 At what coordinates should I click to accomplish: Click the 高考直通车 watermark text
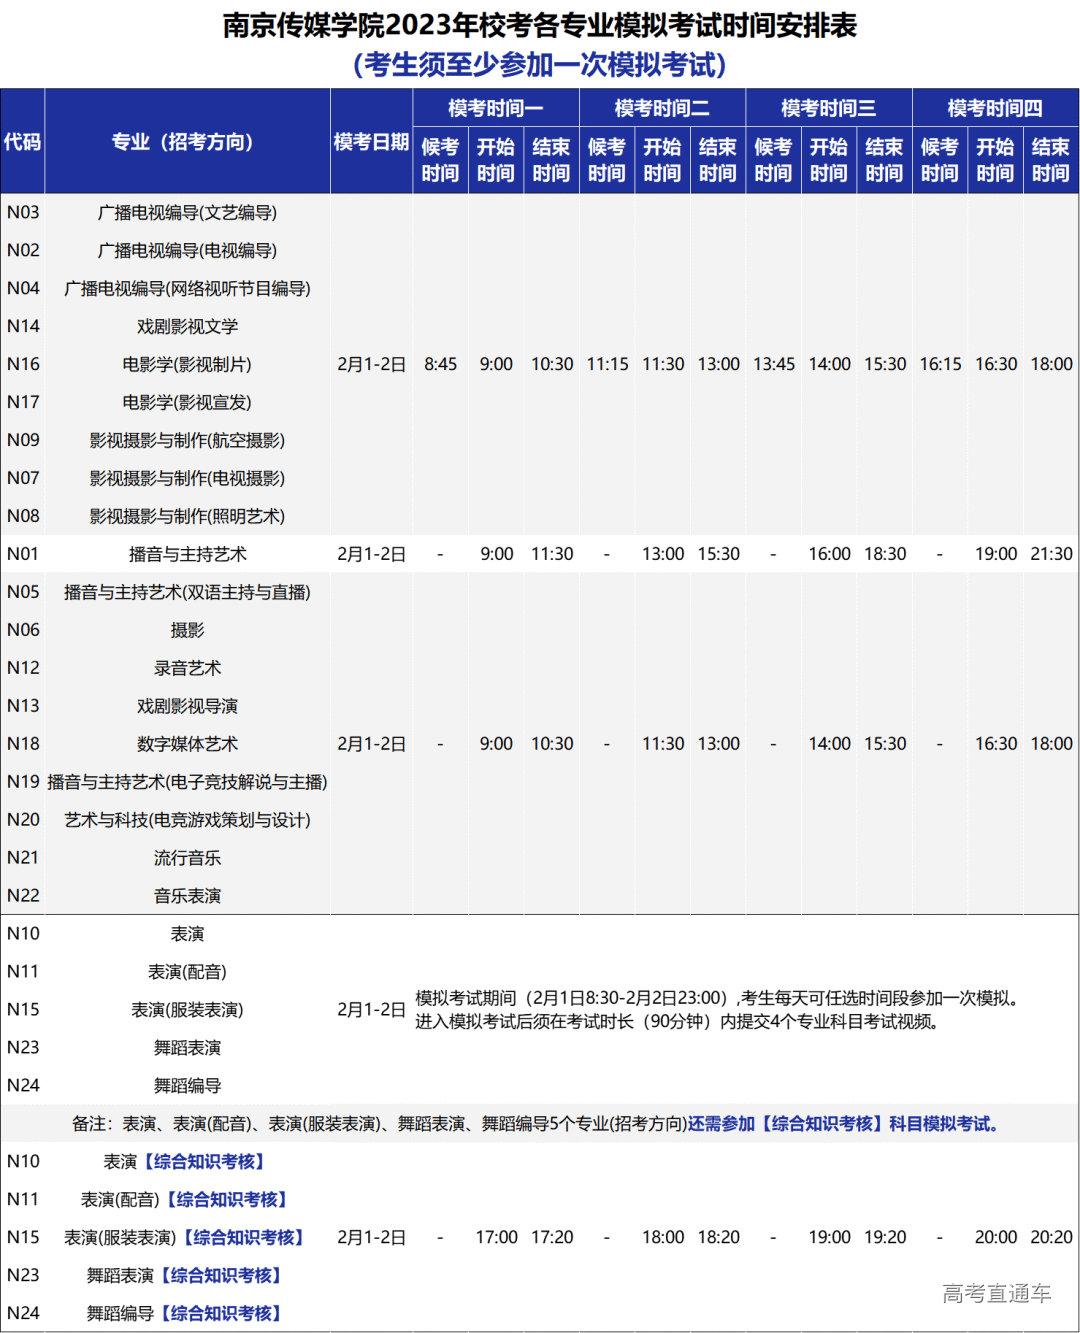pos(1000,1294)
